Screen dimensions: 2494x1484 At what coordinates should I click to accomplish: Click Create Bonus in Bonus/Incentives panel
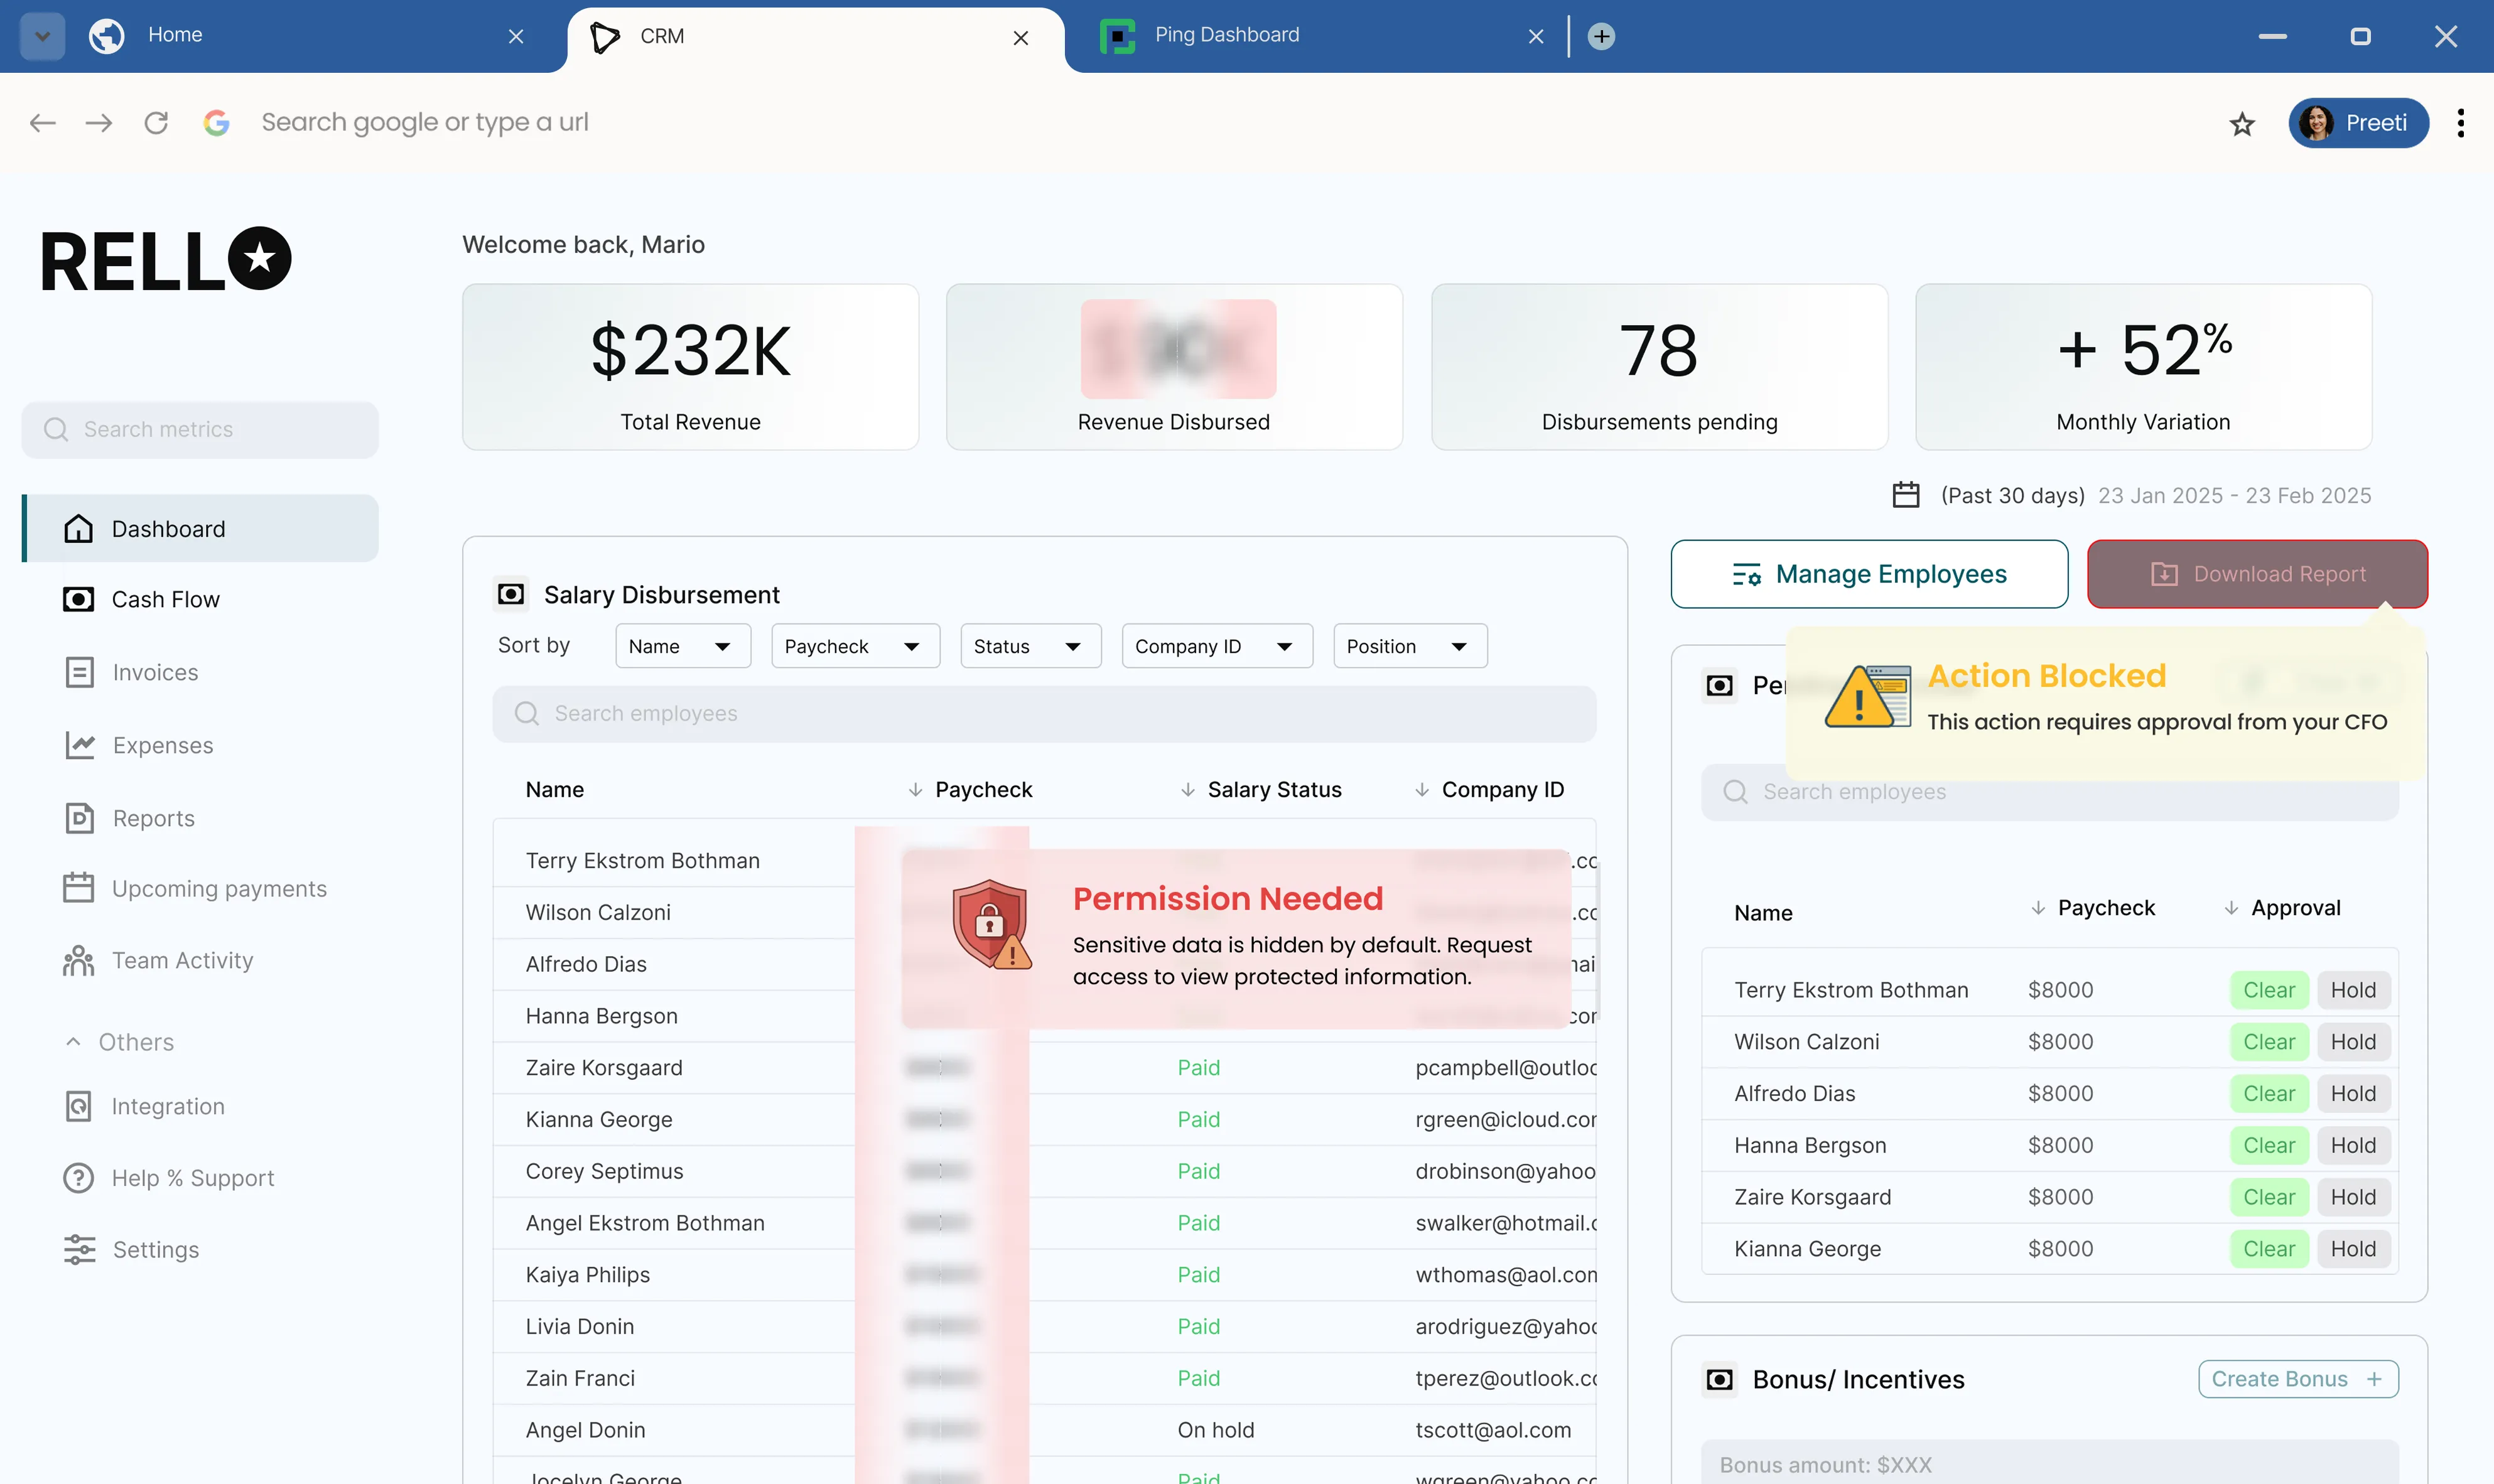(2297, 1378)
